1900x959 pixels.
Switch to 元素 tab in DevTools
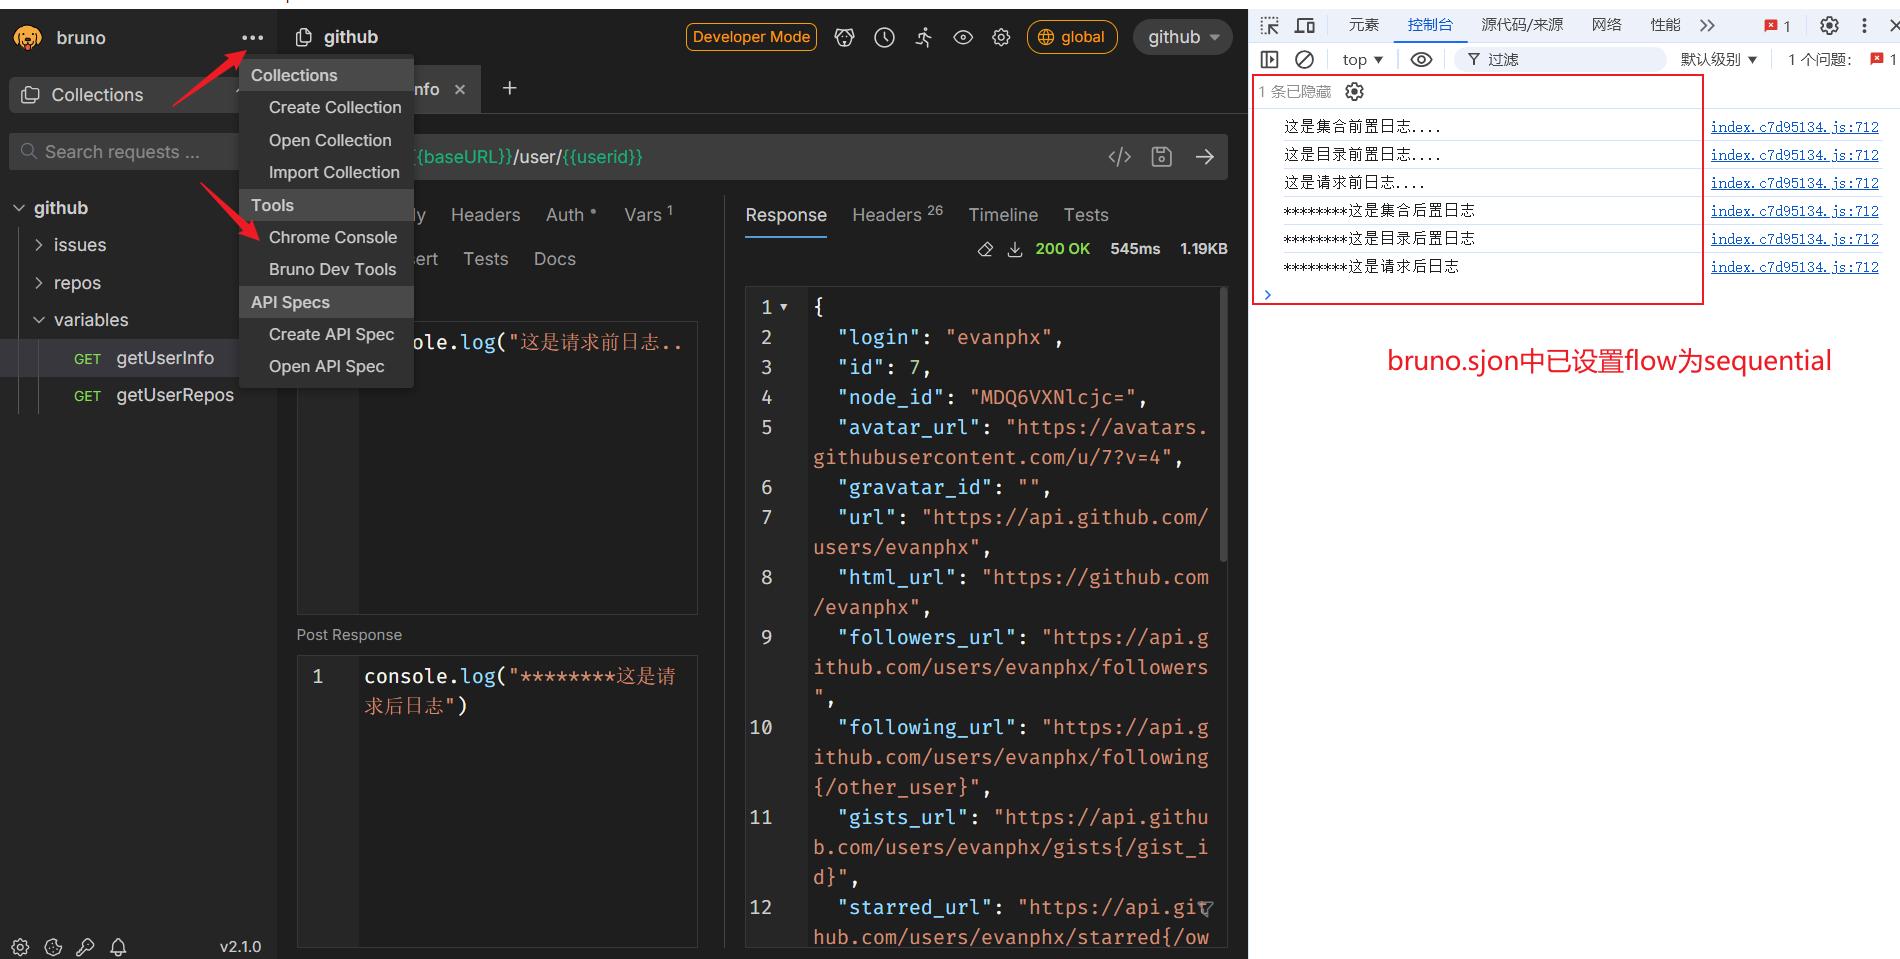[1364, 25]
